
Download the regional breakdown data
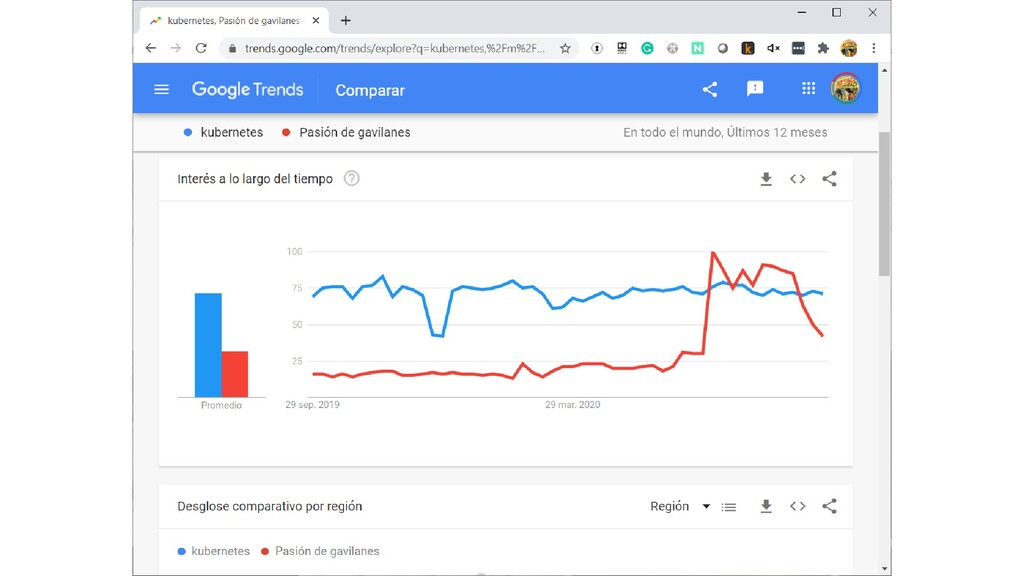point(766,507)
